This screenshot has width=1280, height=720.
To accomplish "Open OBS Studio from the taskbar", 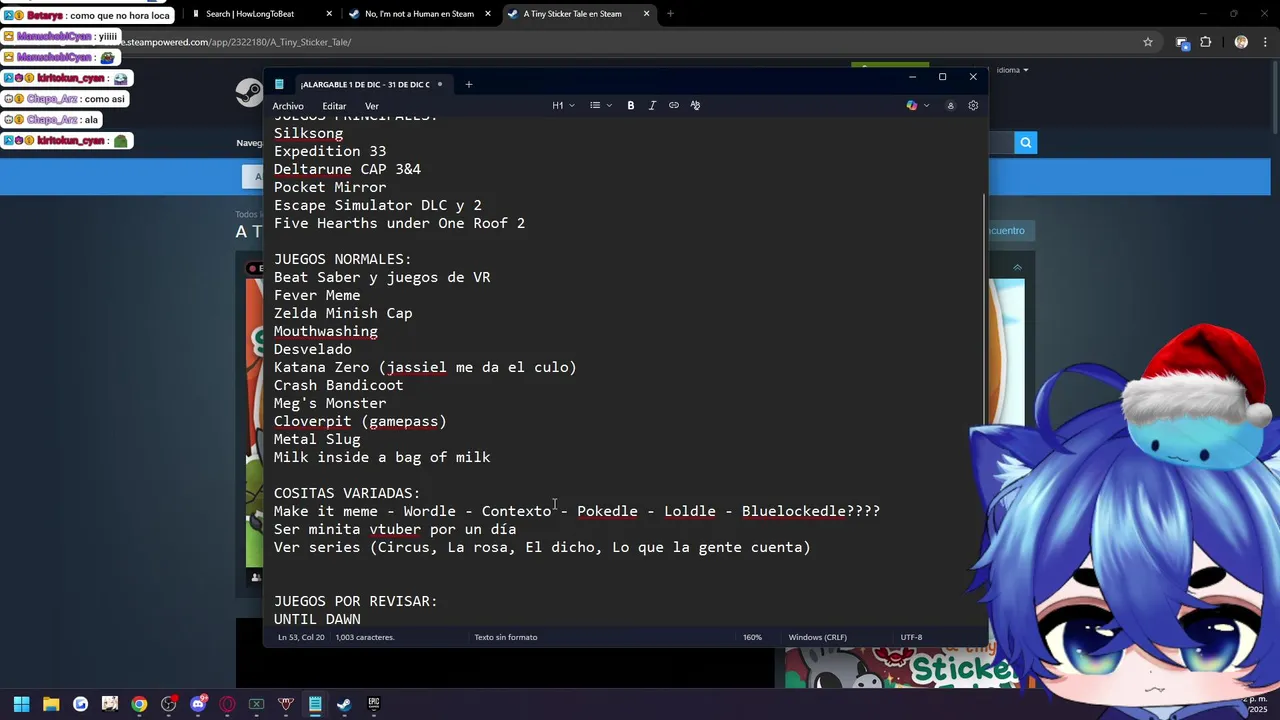I will click(168, 704).
